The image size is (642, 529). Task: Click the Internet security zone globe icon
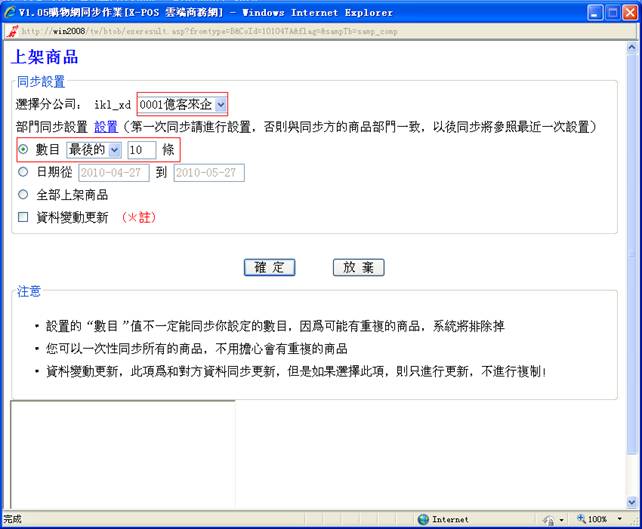(x=424, y=520)
